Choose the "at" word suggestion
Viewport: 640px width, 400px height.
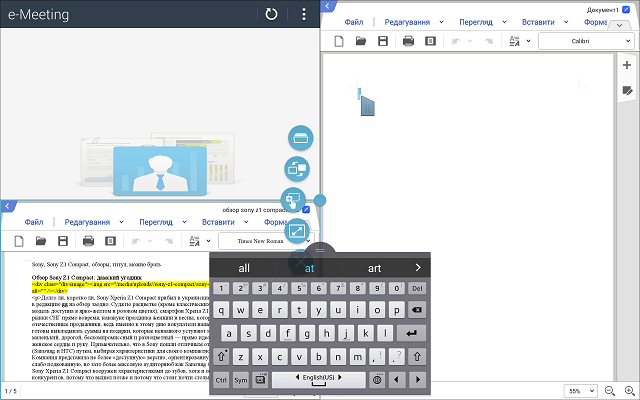tap(309, 268)
